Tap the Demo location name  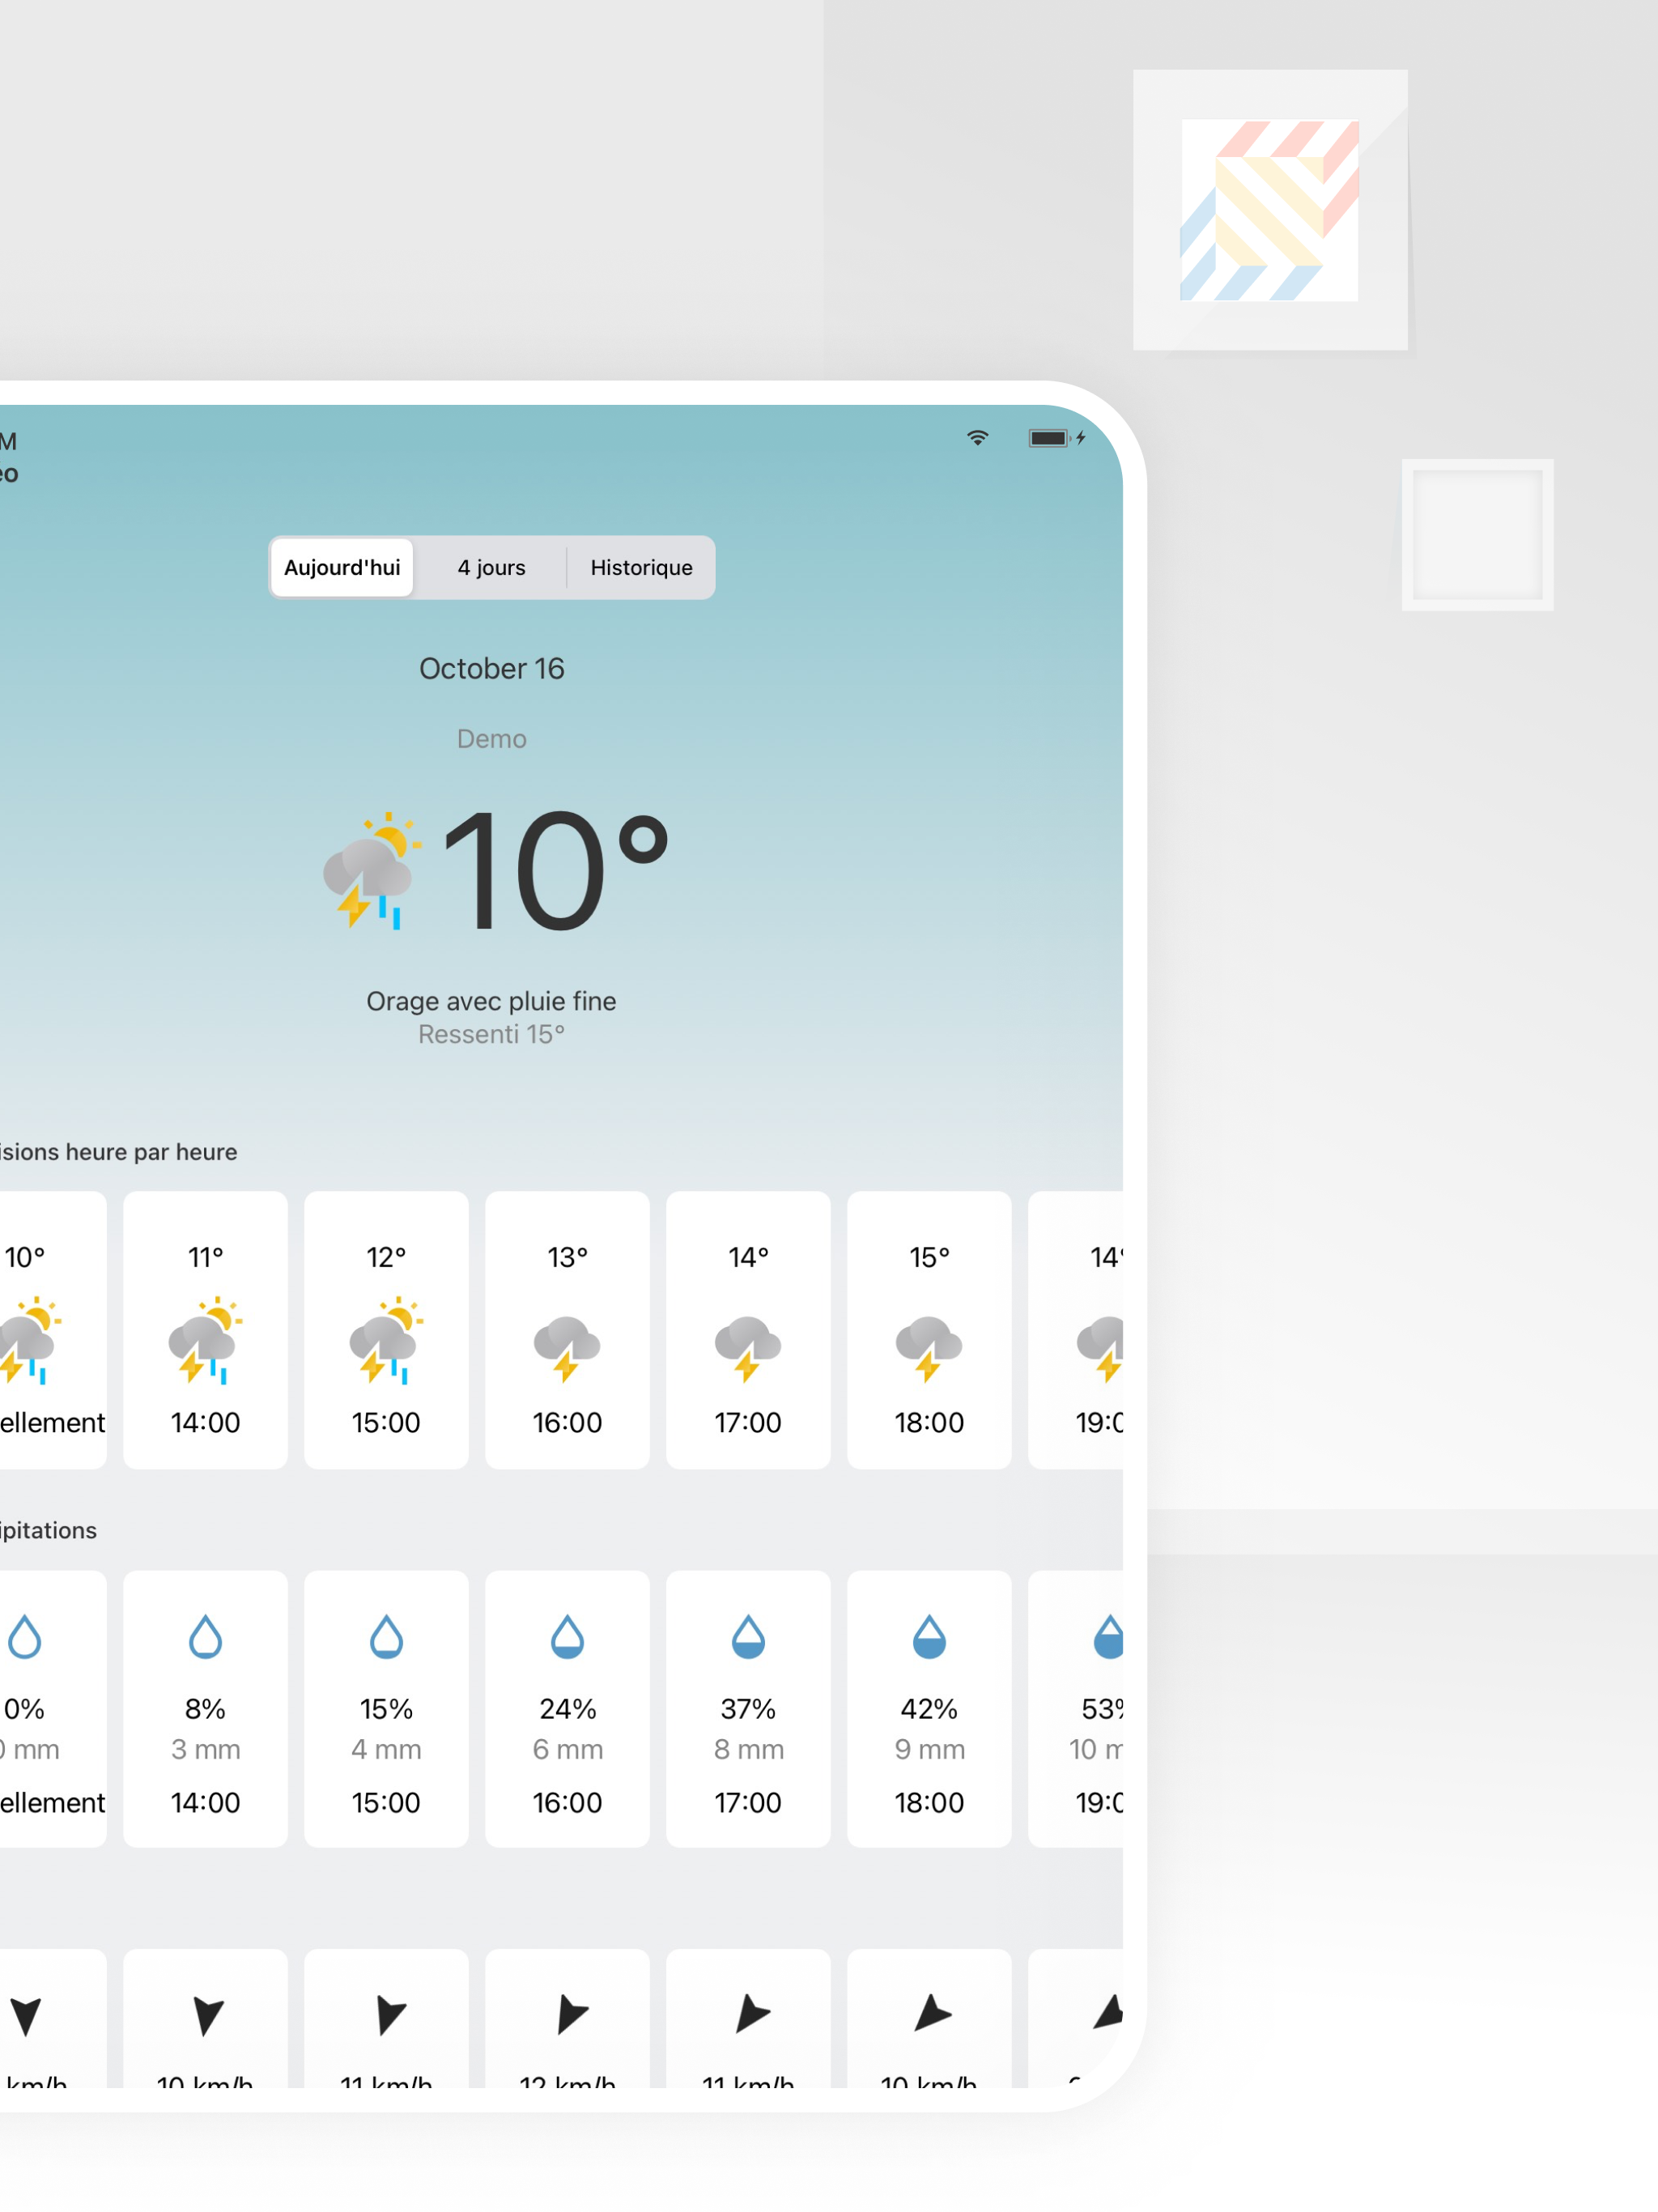491,739
